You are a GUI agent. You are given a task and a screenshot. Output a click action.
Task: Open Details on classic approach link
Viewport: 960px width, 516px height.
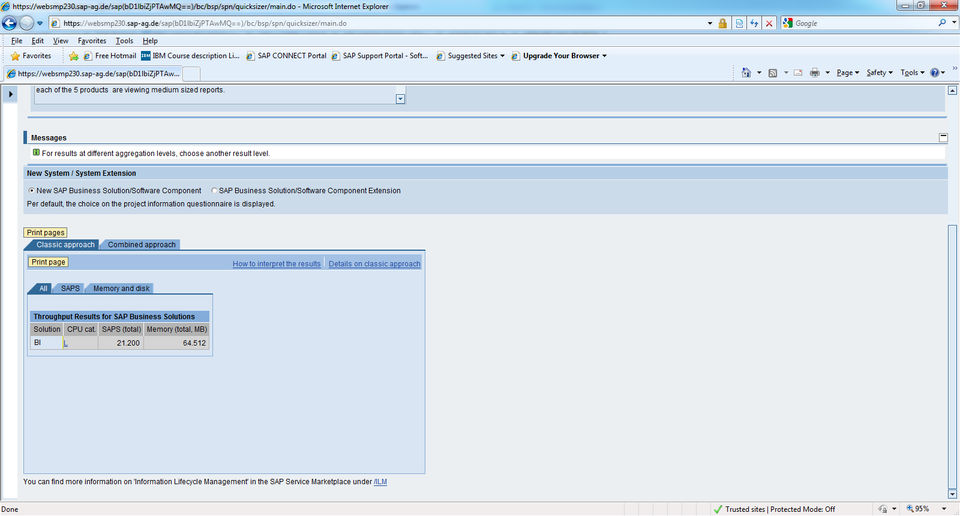coord(375,264)
